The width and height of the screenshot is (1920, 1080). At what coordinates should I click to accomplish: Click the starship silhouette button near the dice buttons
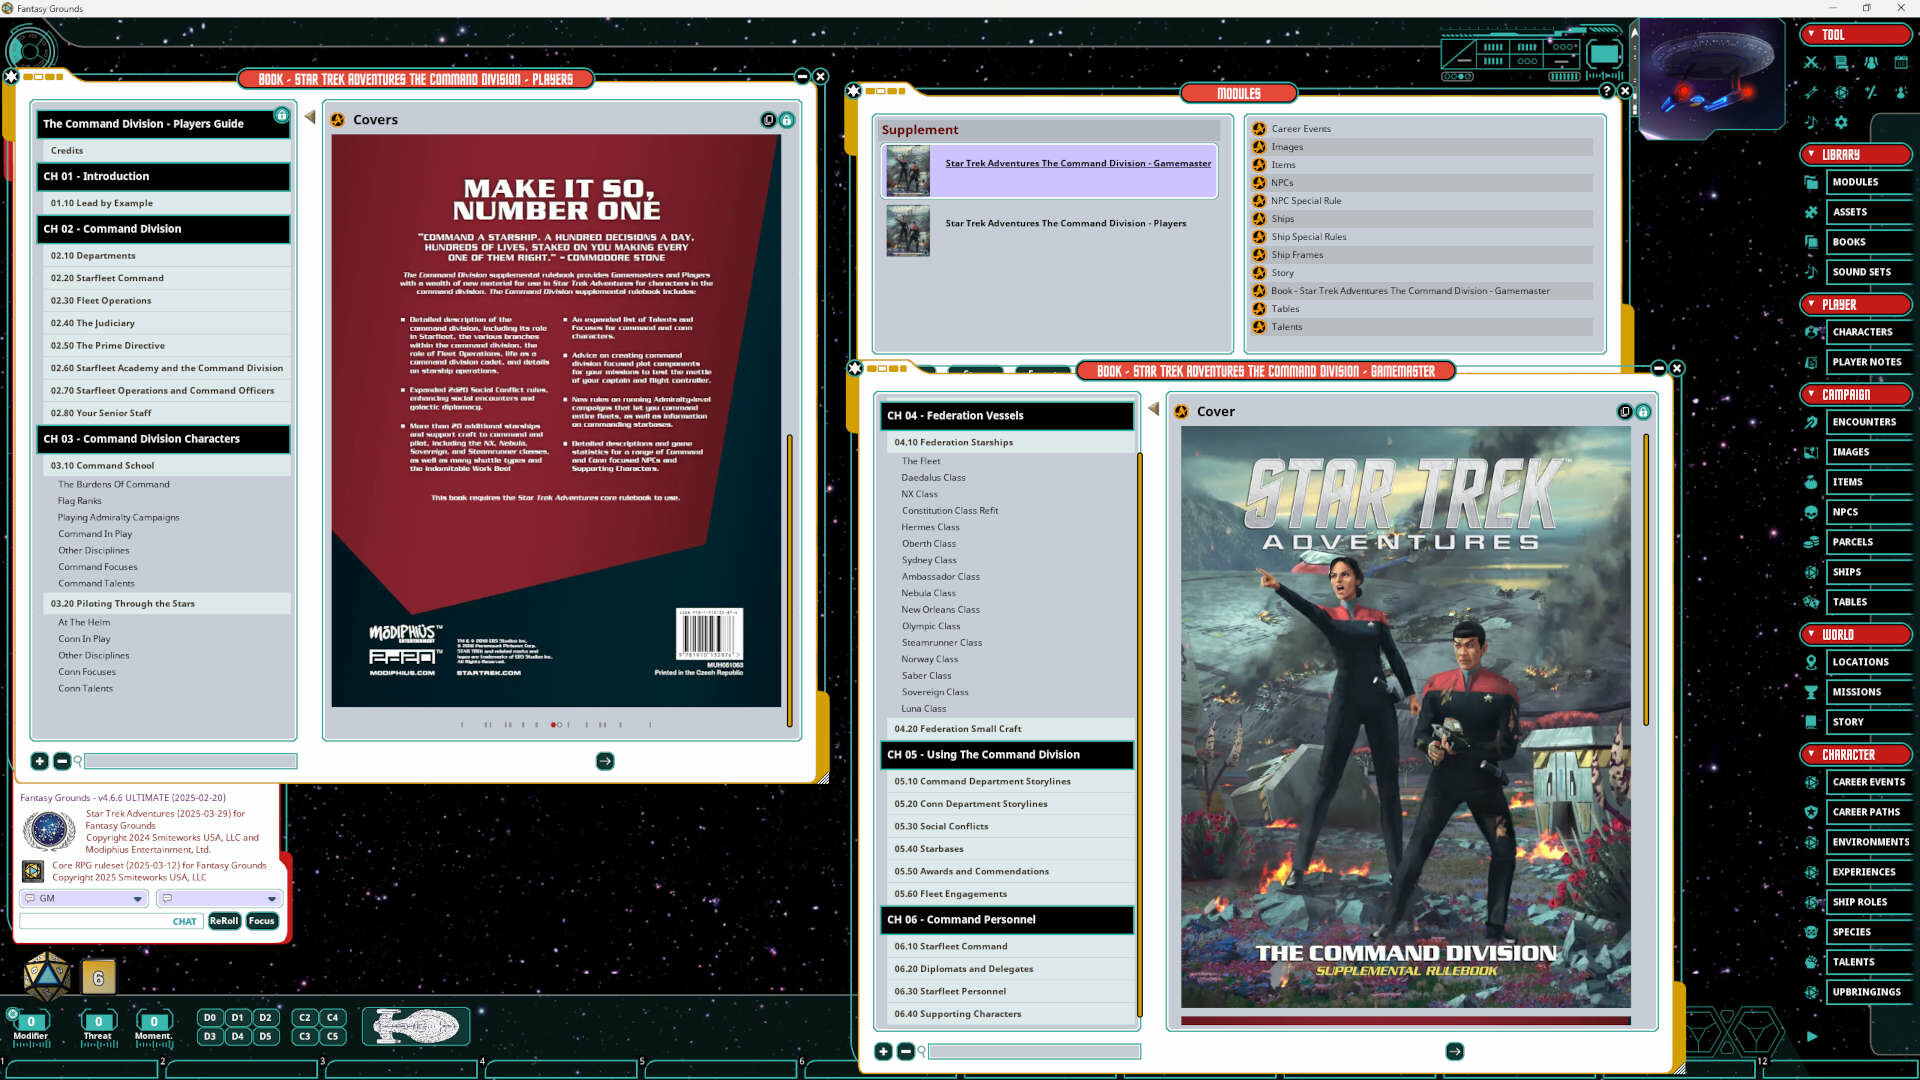coord(416,1026)
